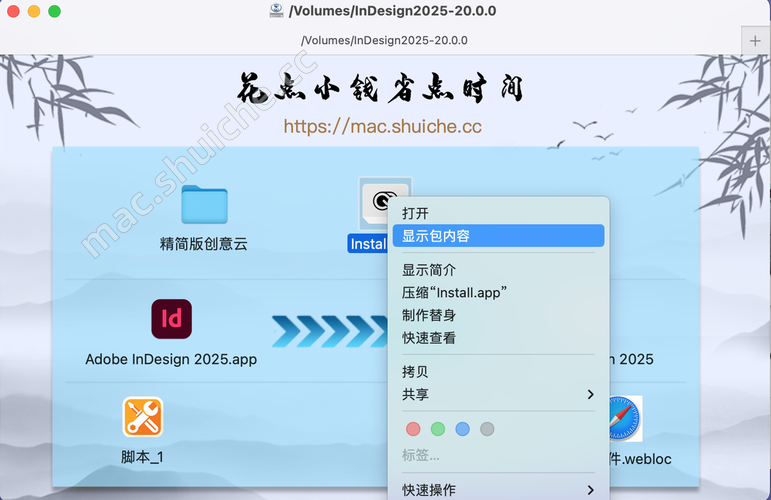Select the 脚本_1 wrench tool icon

142,417
